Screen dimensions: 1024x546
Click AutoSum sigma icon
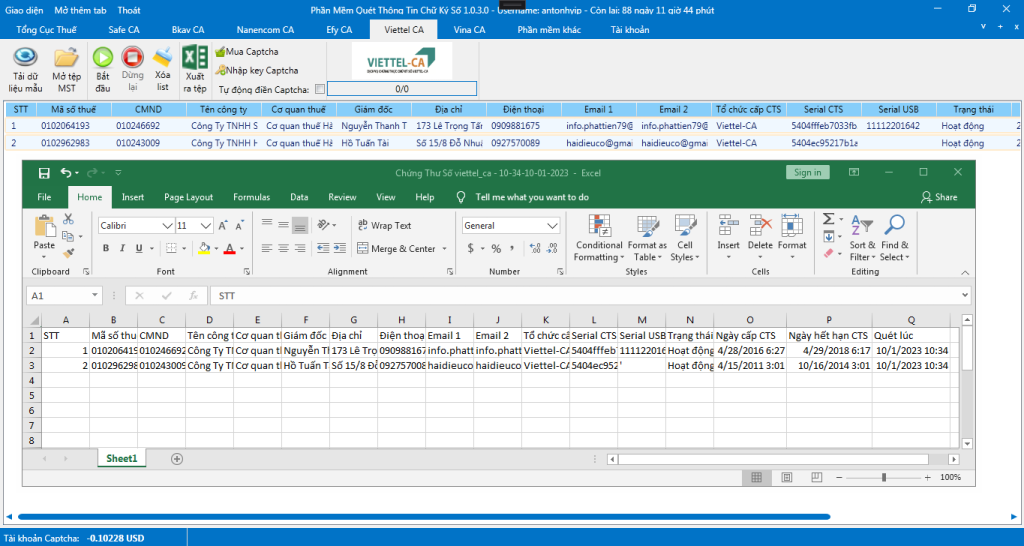pyautogui.click(x=829, y=219)
